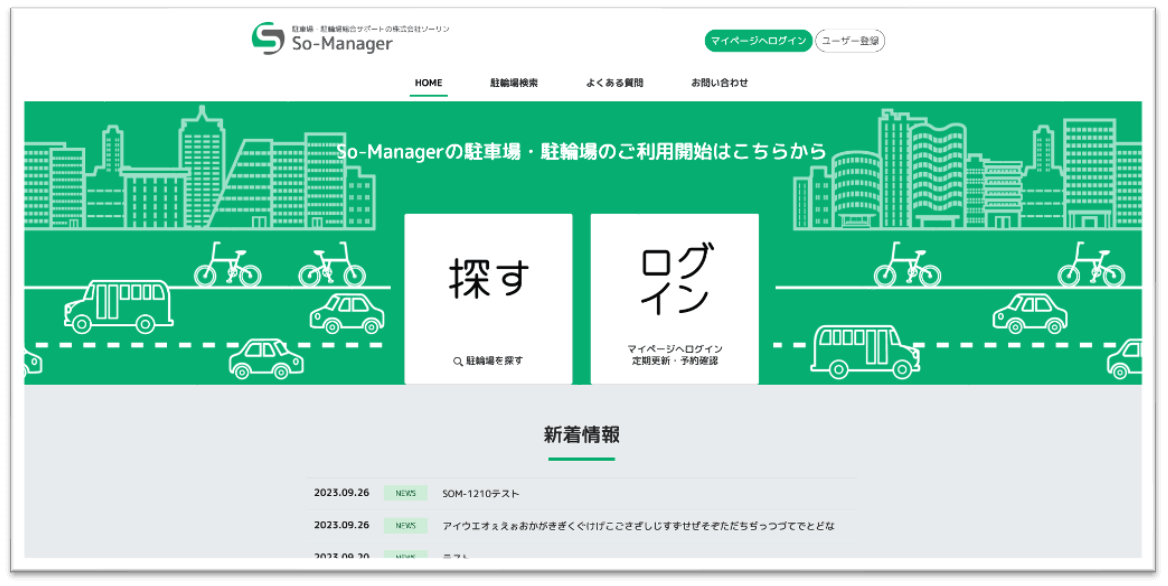This screenshot has width=1168, height=586.
Task: Click the マイページへログイン 定期更新・予約確認 caption
Action: [674, 354]
